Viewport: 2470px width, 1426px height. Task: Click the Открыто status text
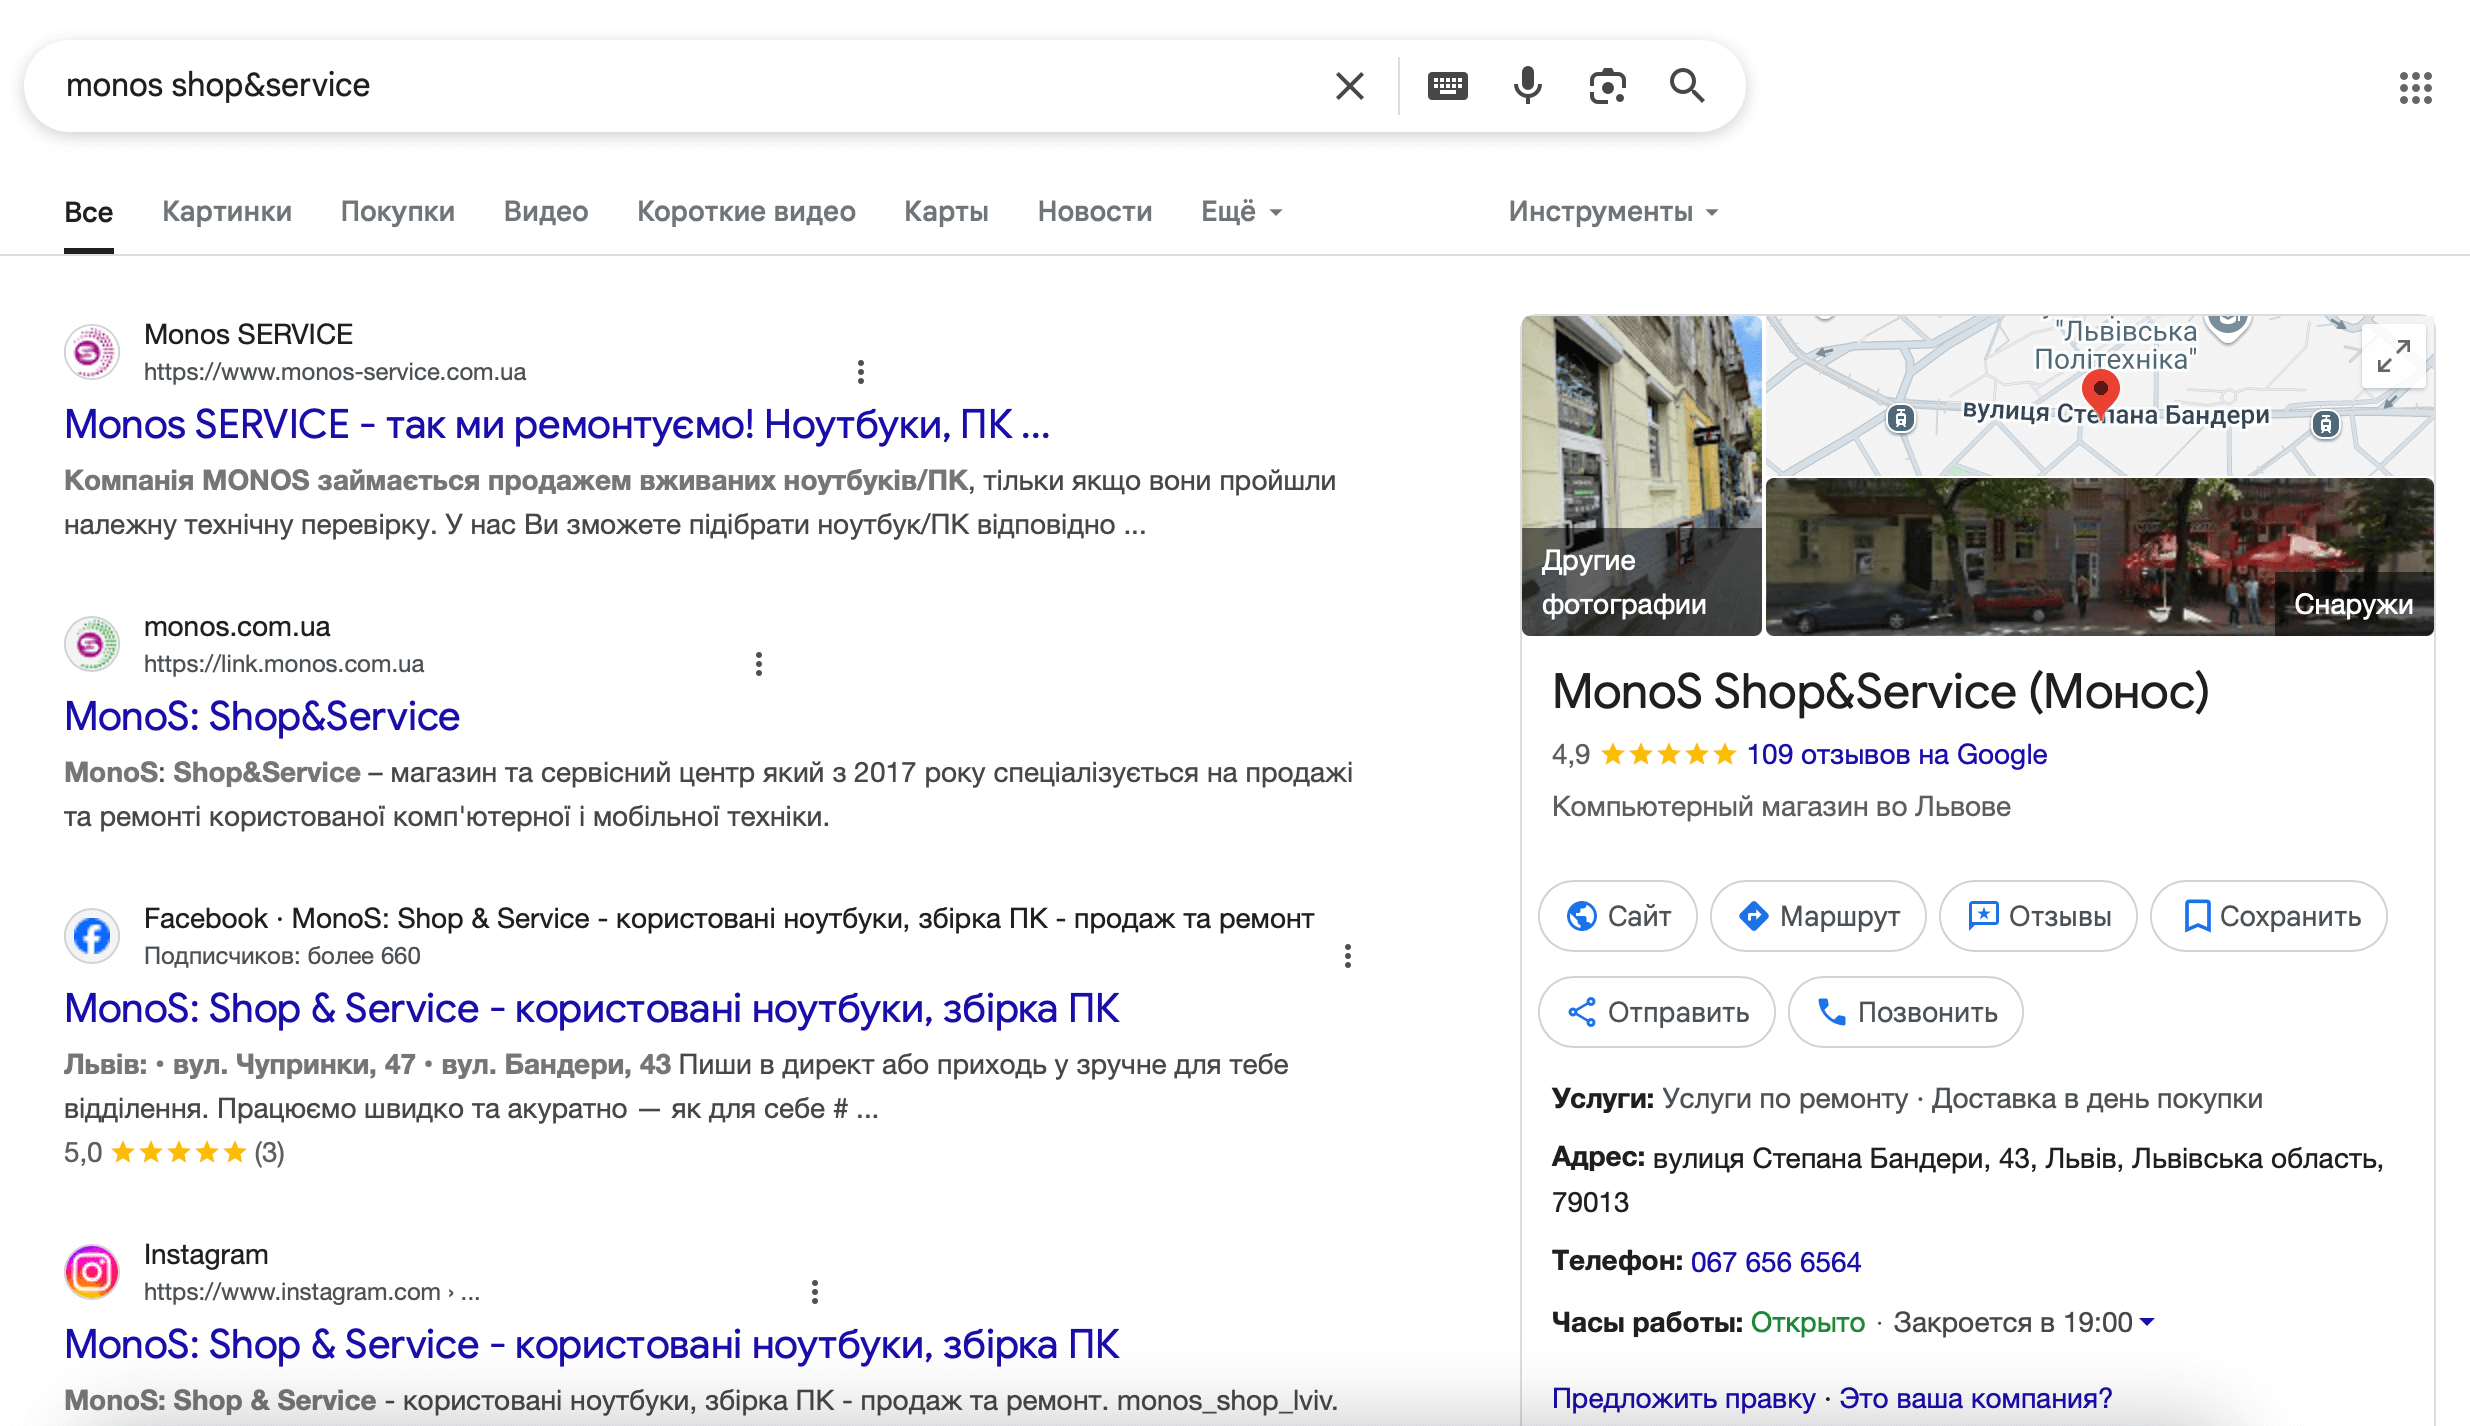(x=1807, y=1322)
